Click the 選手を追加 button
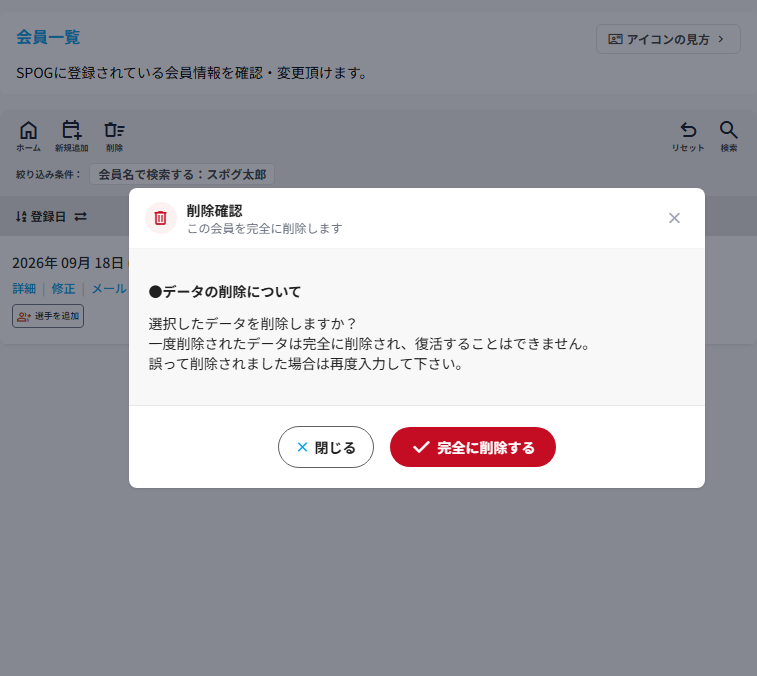Viewport: 757px width, 676px height. pos(48,316)
